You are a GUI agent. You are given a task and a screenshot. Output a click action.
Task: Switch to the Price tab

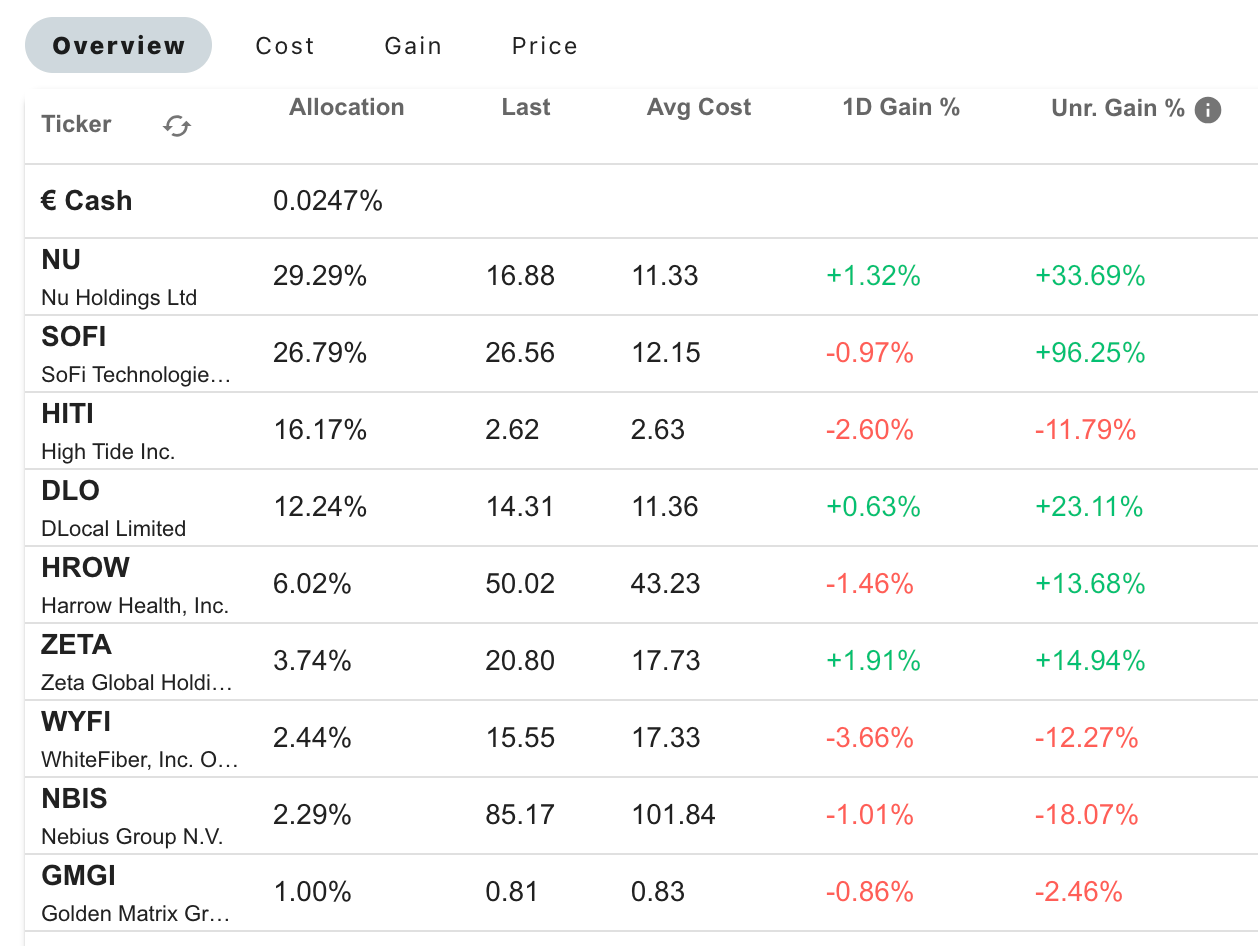pyautogui.click(x=544, y=45)
